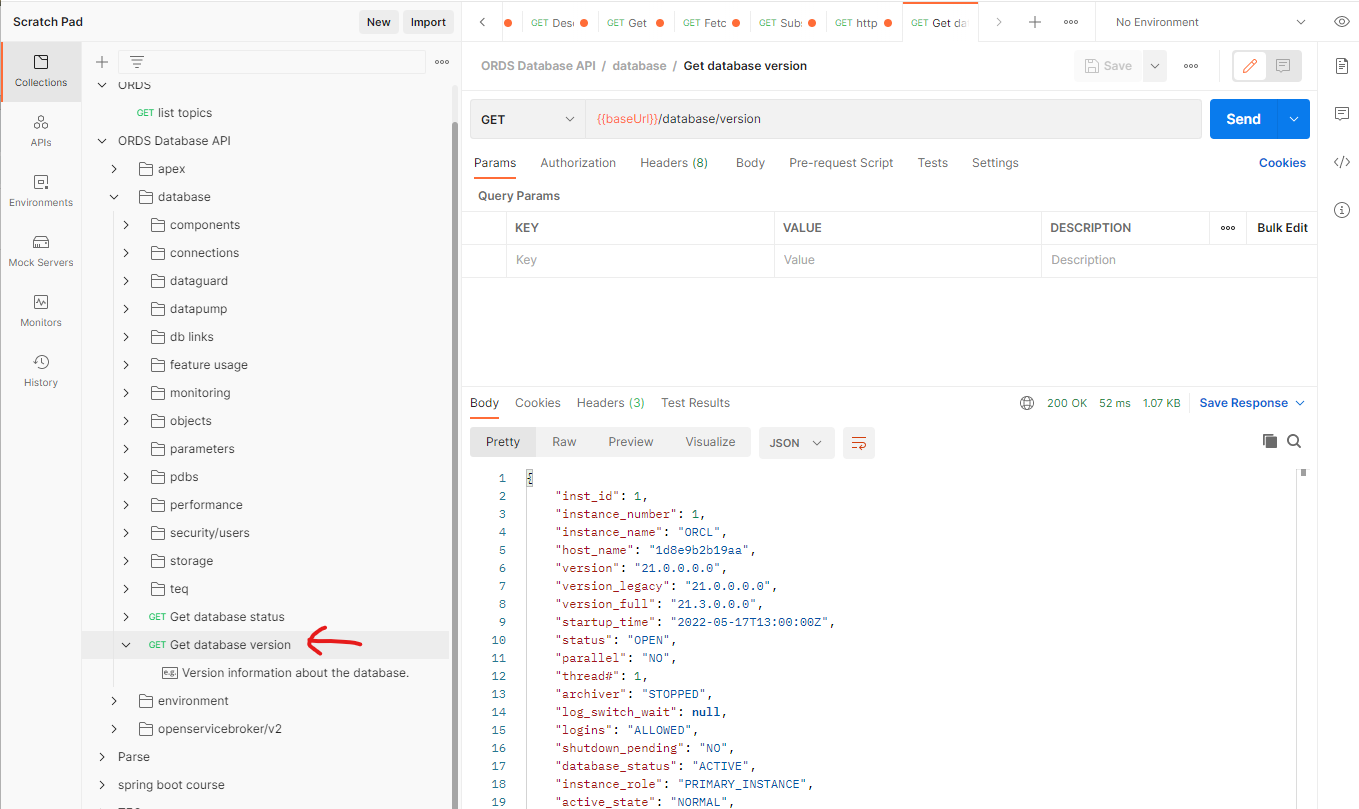Click the Send button
The height and width of the screenshot is (809, 1359).
pos(1243,119)
